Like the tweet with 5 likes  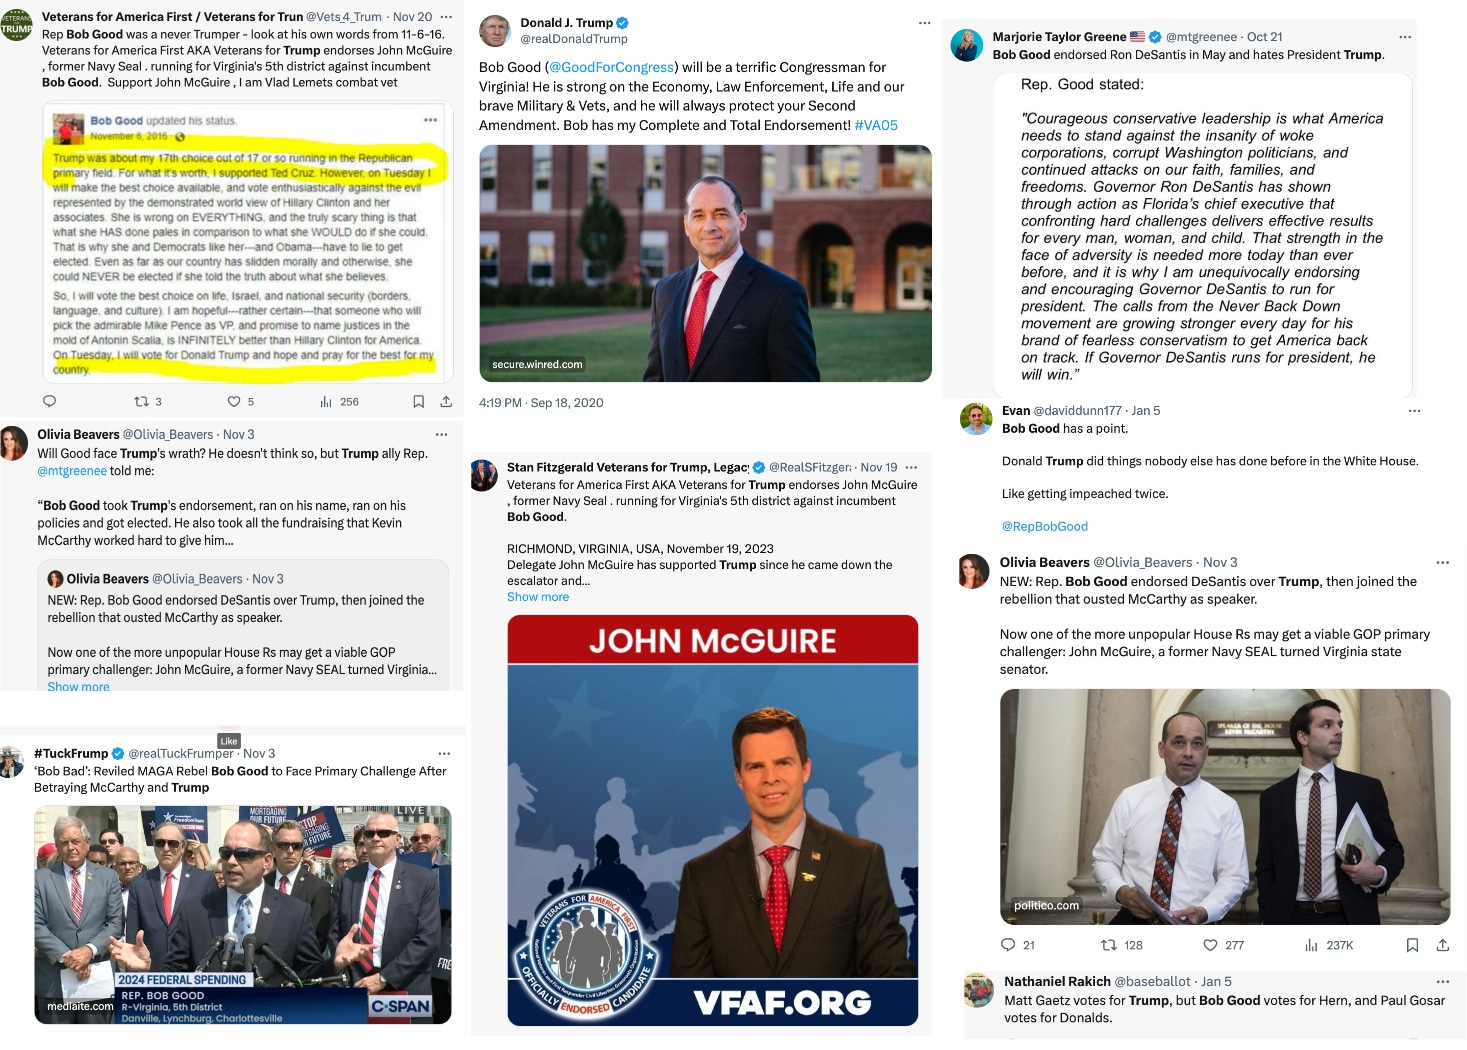tap(240, 402)
